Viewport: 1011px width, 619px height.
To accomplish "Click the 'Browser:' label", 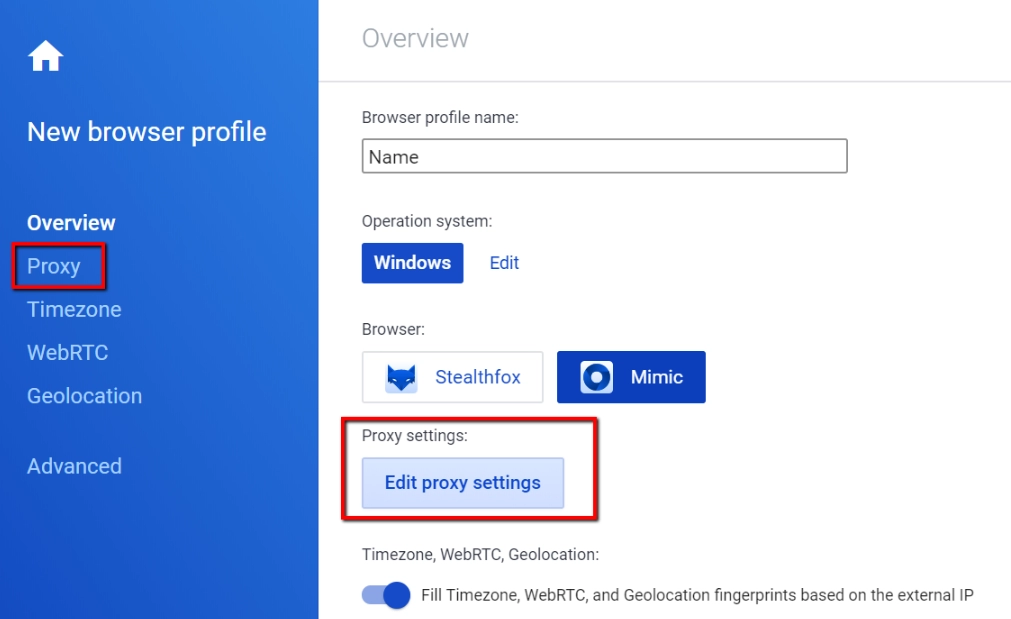I will pyautogui.click(x=393, y=329).
